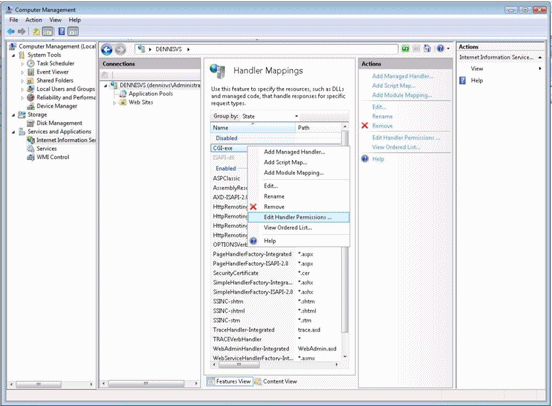Click View Ordered List link in Actions pane
Viewport: 552px width, 406px height.
396,147
